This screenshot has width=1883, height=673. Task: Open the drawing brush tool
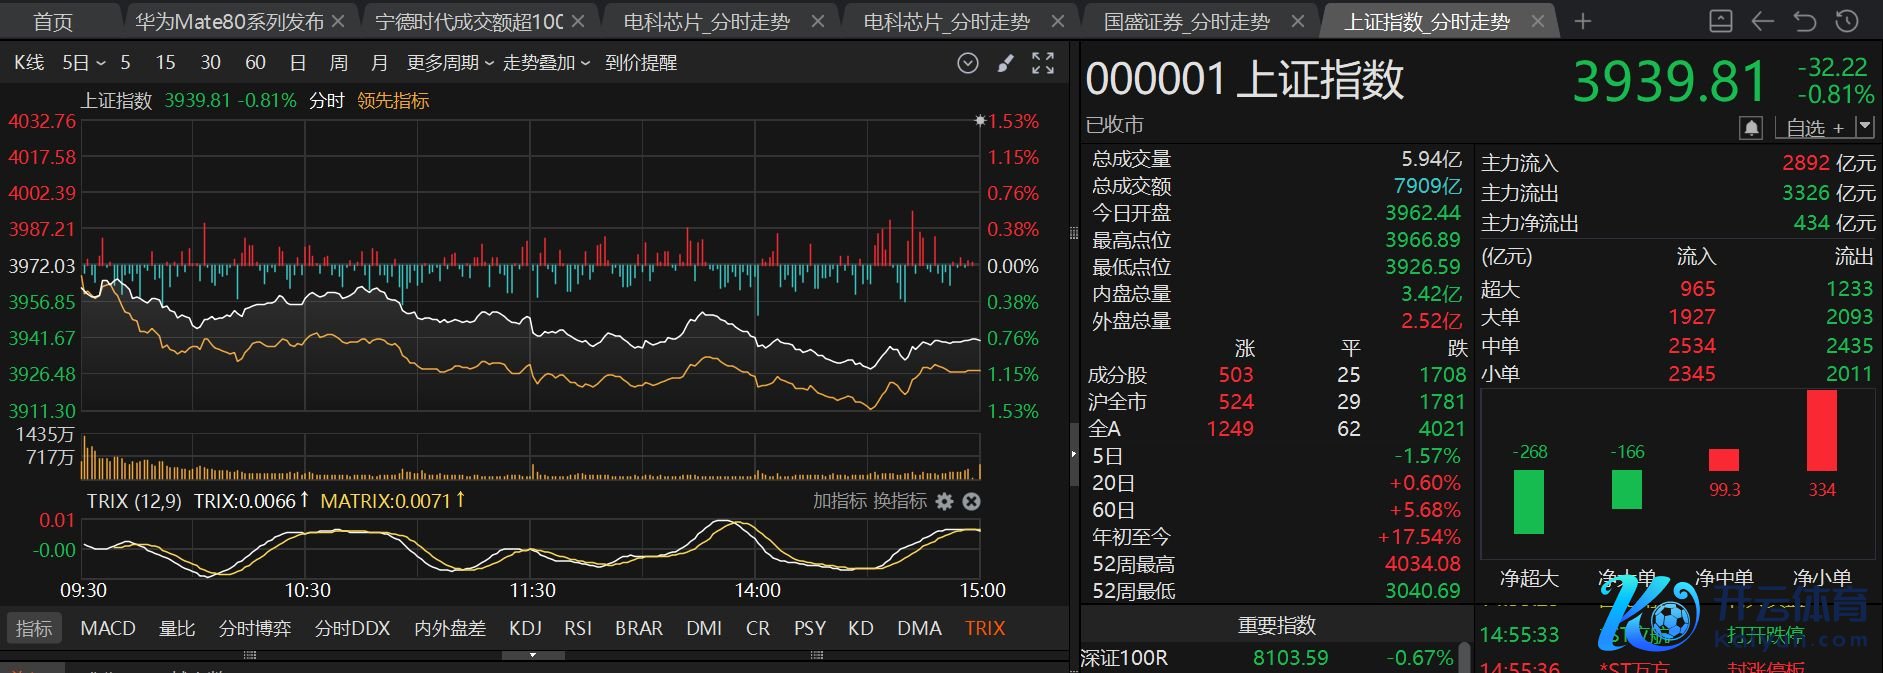click(1005, 63)
